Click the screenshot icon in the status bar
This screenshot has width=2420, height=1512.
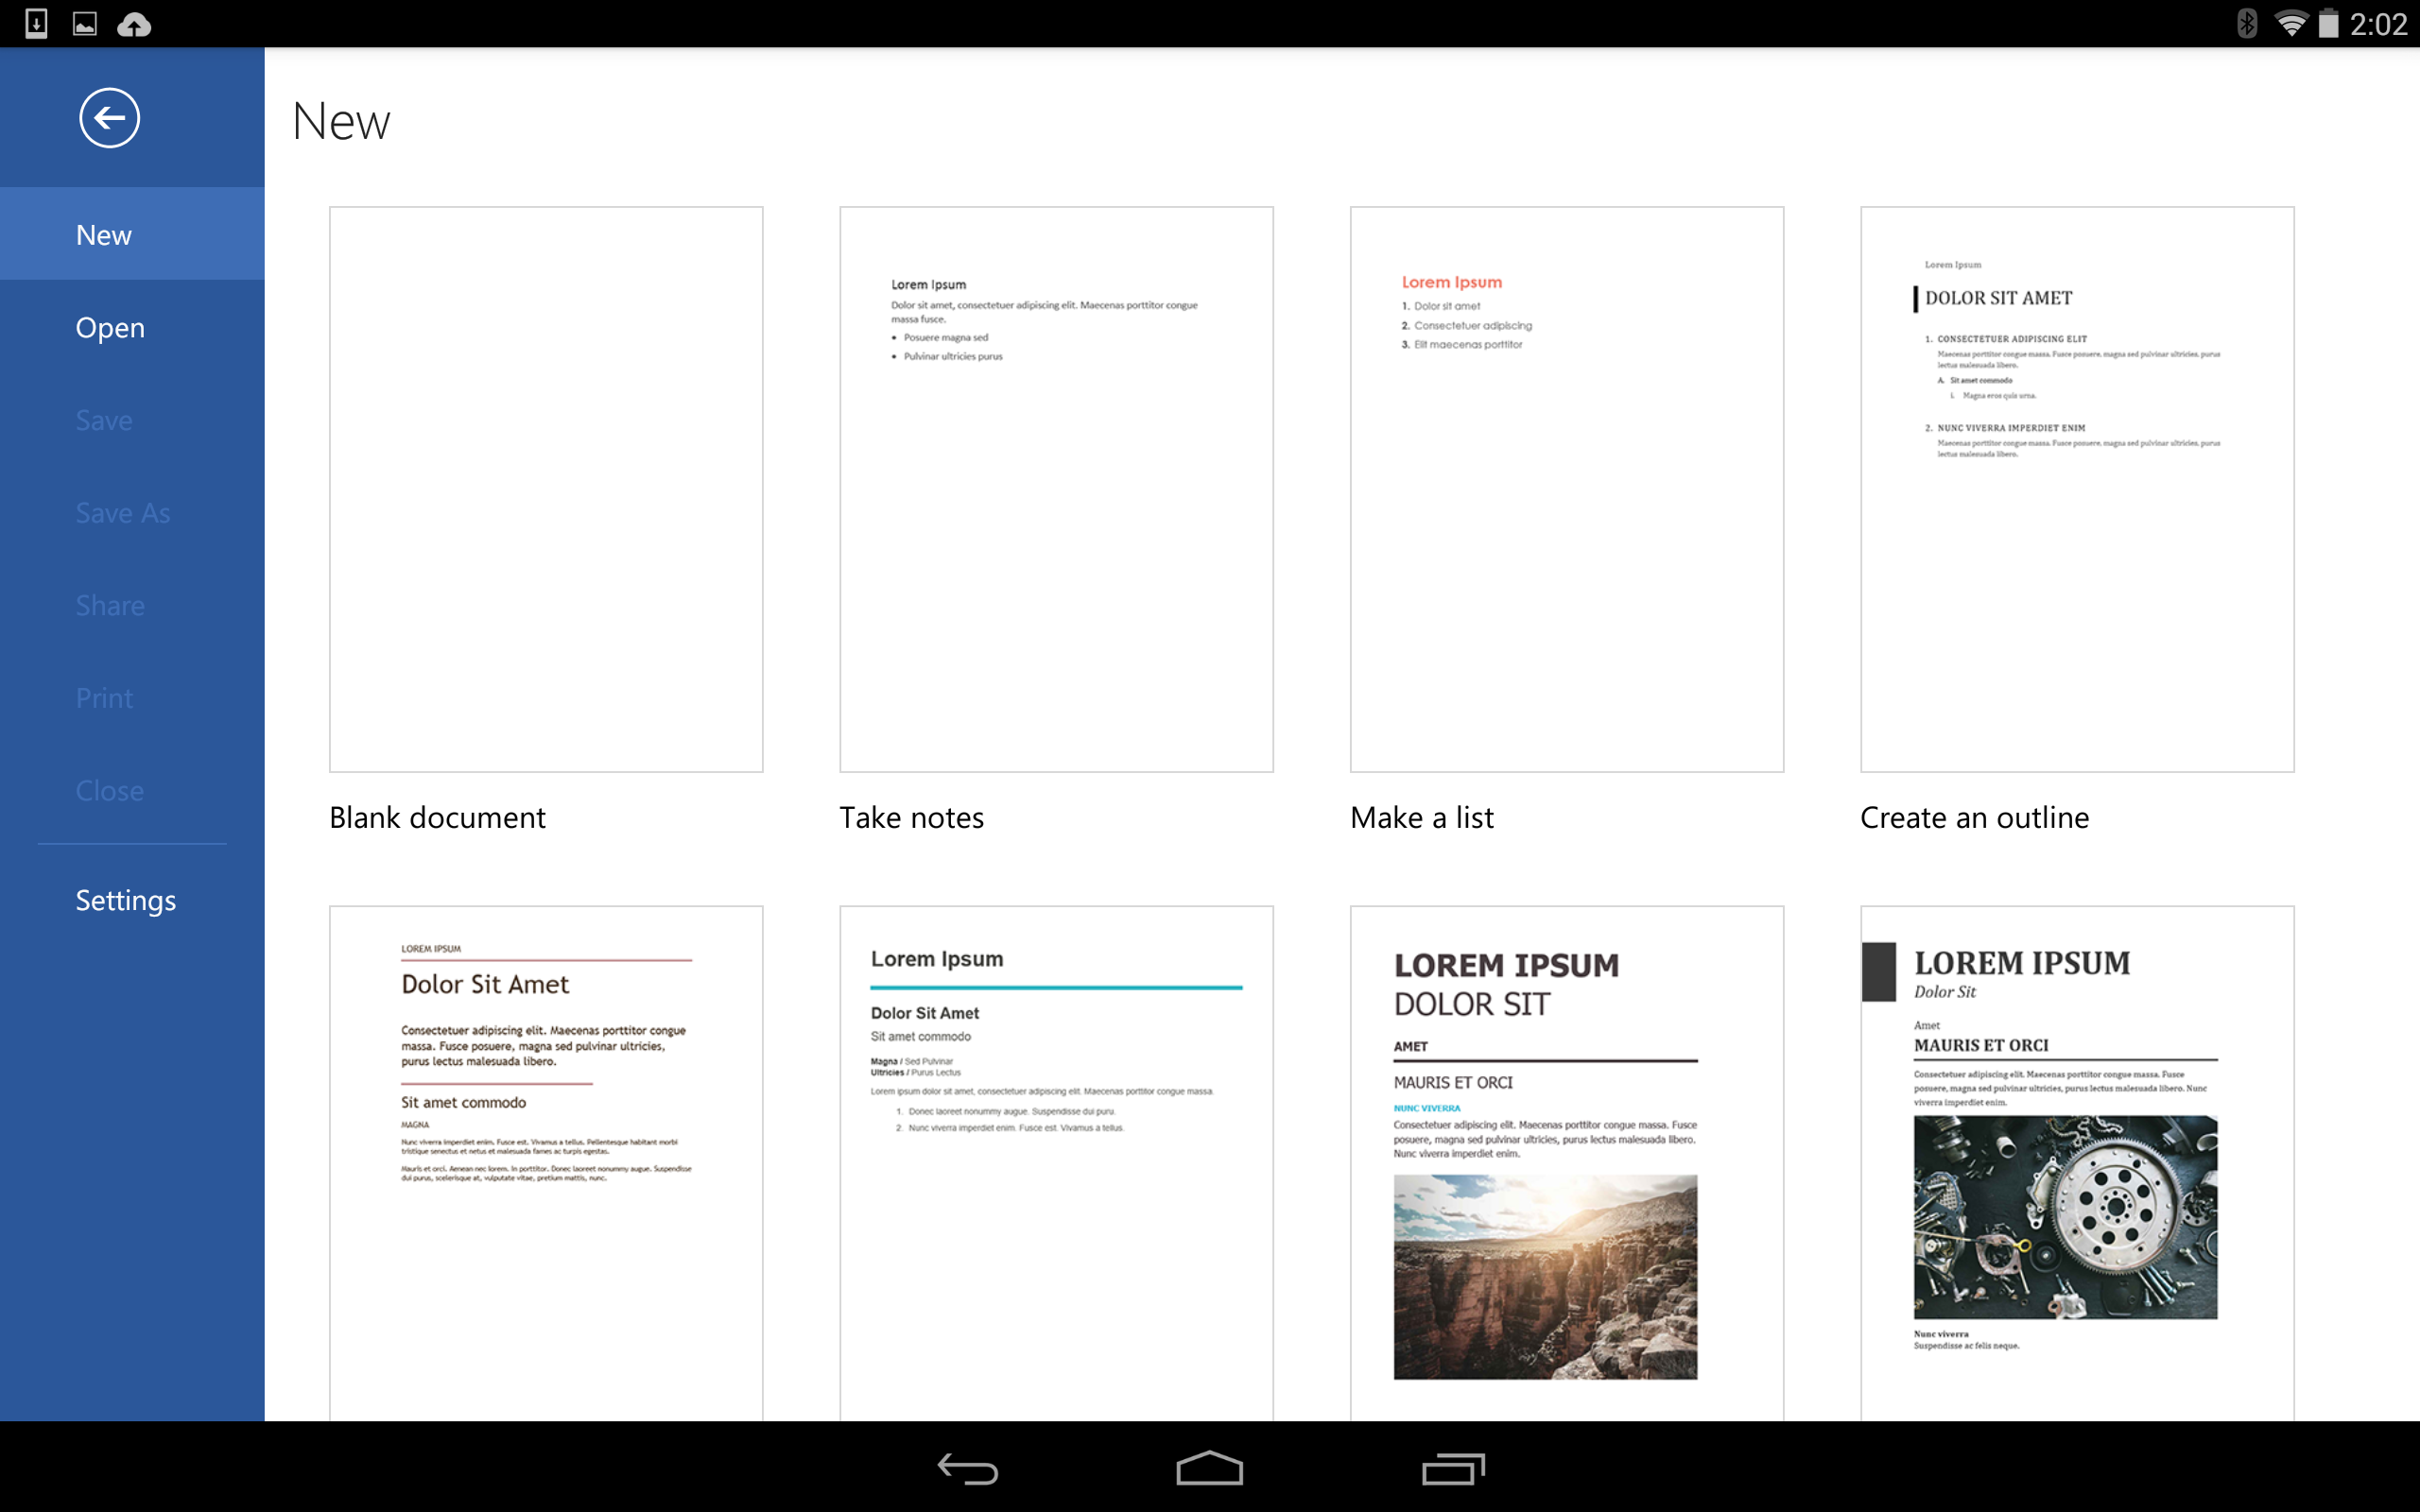click(85, 24)
